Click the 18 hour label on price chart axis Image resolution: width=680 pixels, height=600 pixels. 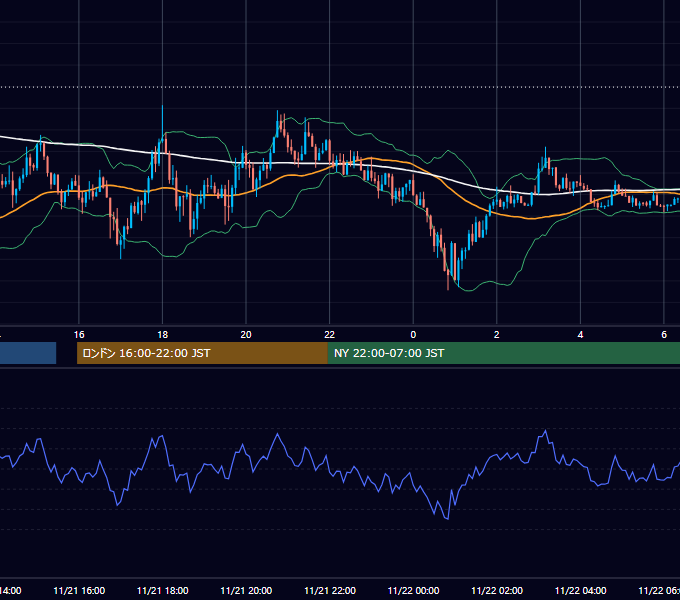click(x=163, y=335)
